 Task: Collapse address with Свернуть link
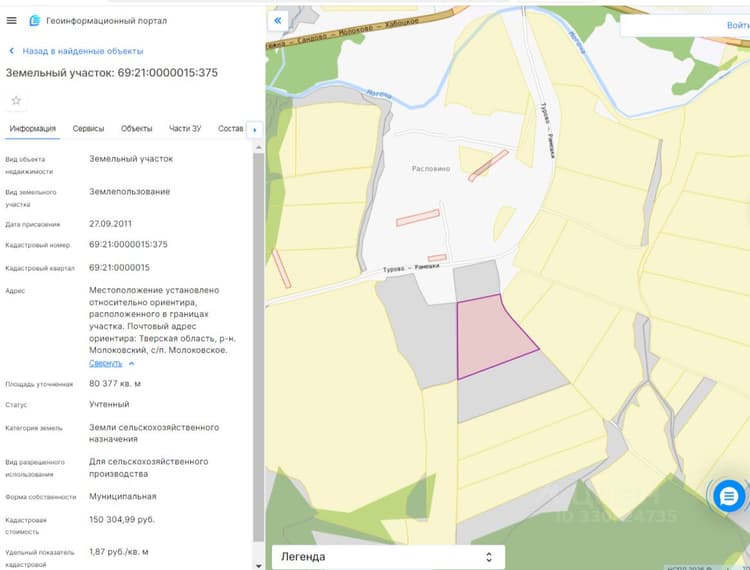106,363
